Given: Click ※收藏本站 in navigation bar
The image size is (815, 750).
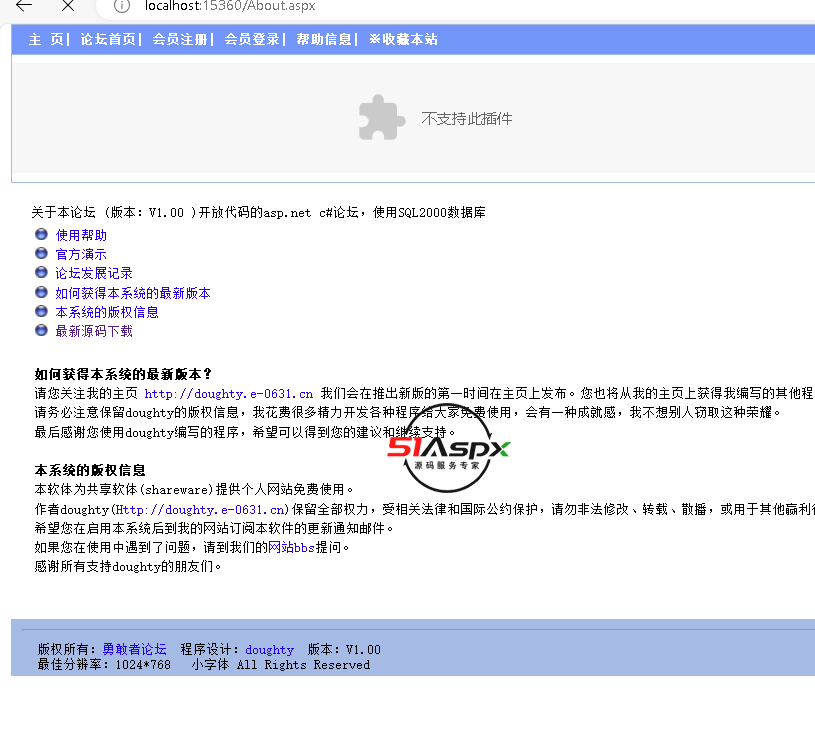Looking at the screenshot, I should (403, 40).
